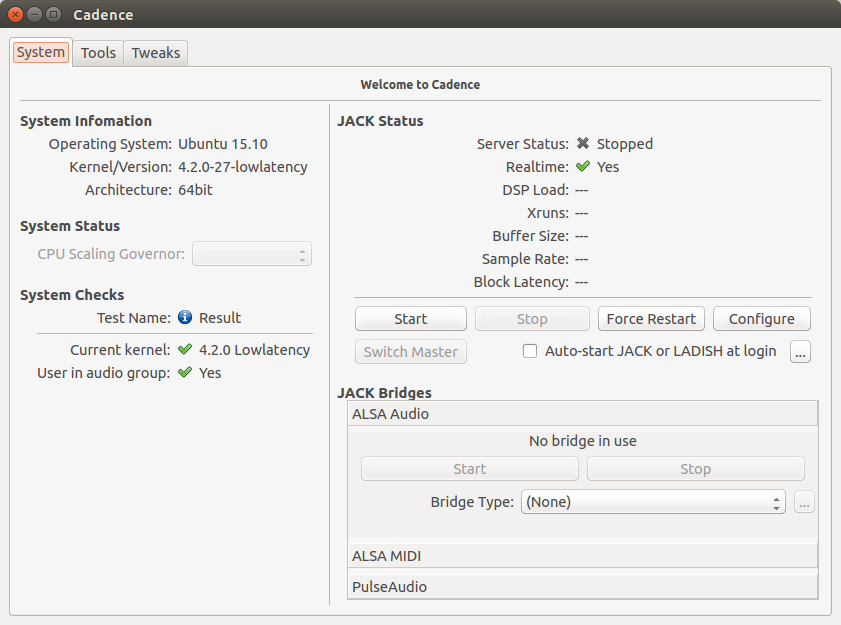Switch to the System tab
The image size is (841, 625).
coord(41,52)
